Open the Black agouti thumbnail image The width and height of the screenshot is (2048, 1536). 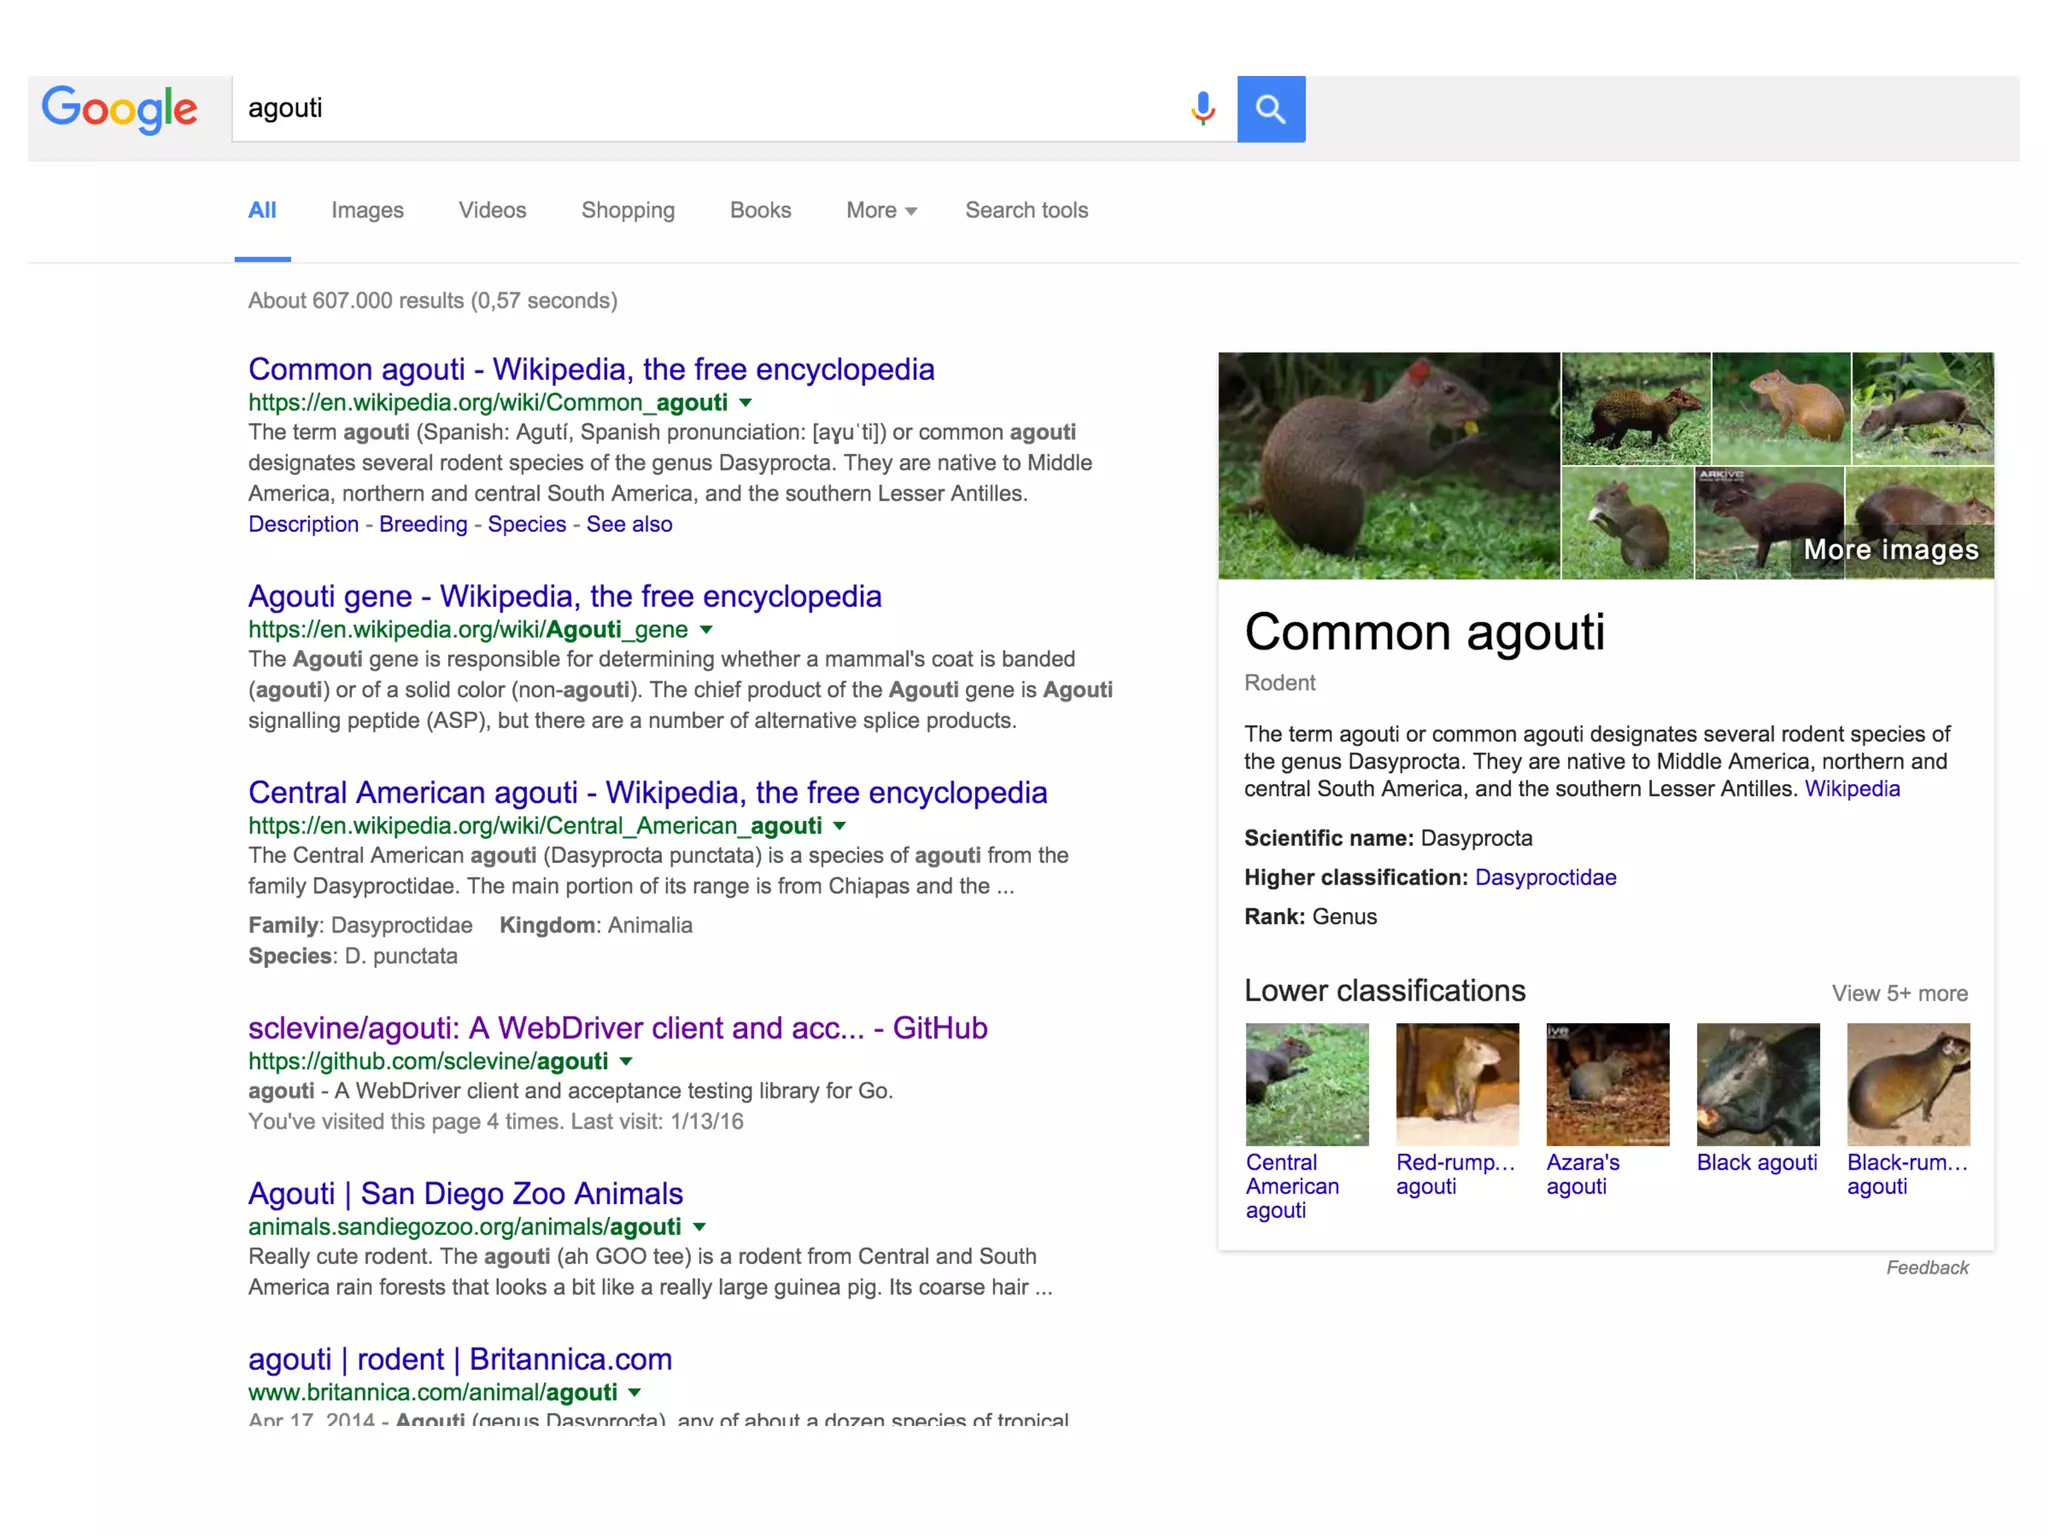point(1757,1084)
